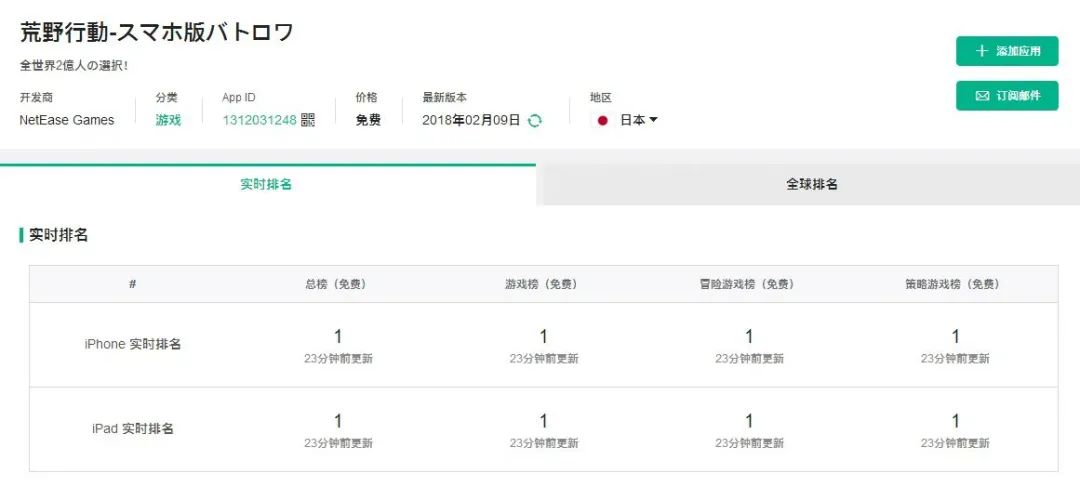This screenshot has width=1080, height=487.
Task: Select the 冒险游戏榜(免费) column header
Action: click(747, 284)
